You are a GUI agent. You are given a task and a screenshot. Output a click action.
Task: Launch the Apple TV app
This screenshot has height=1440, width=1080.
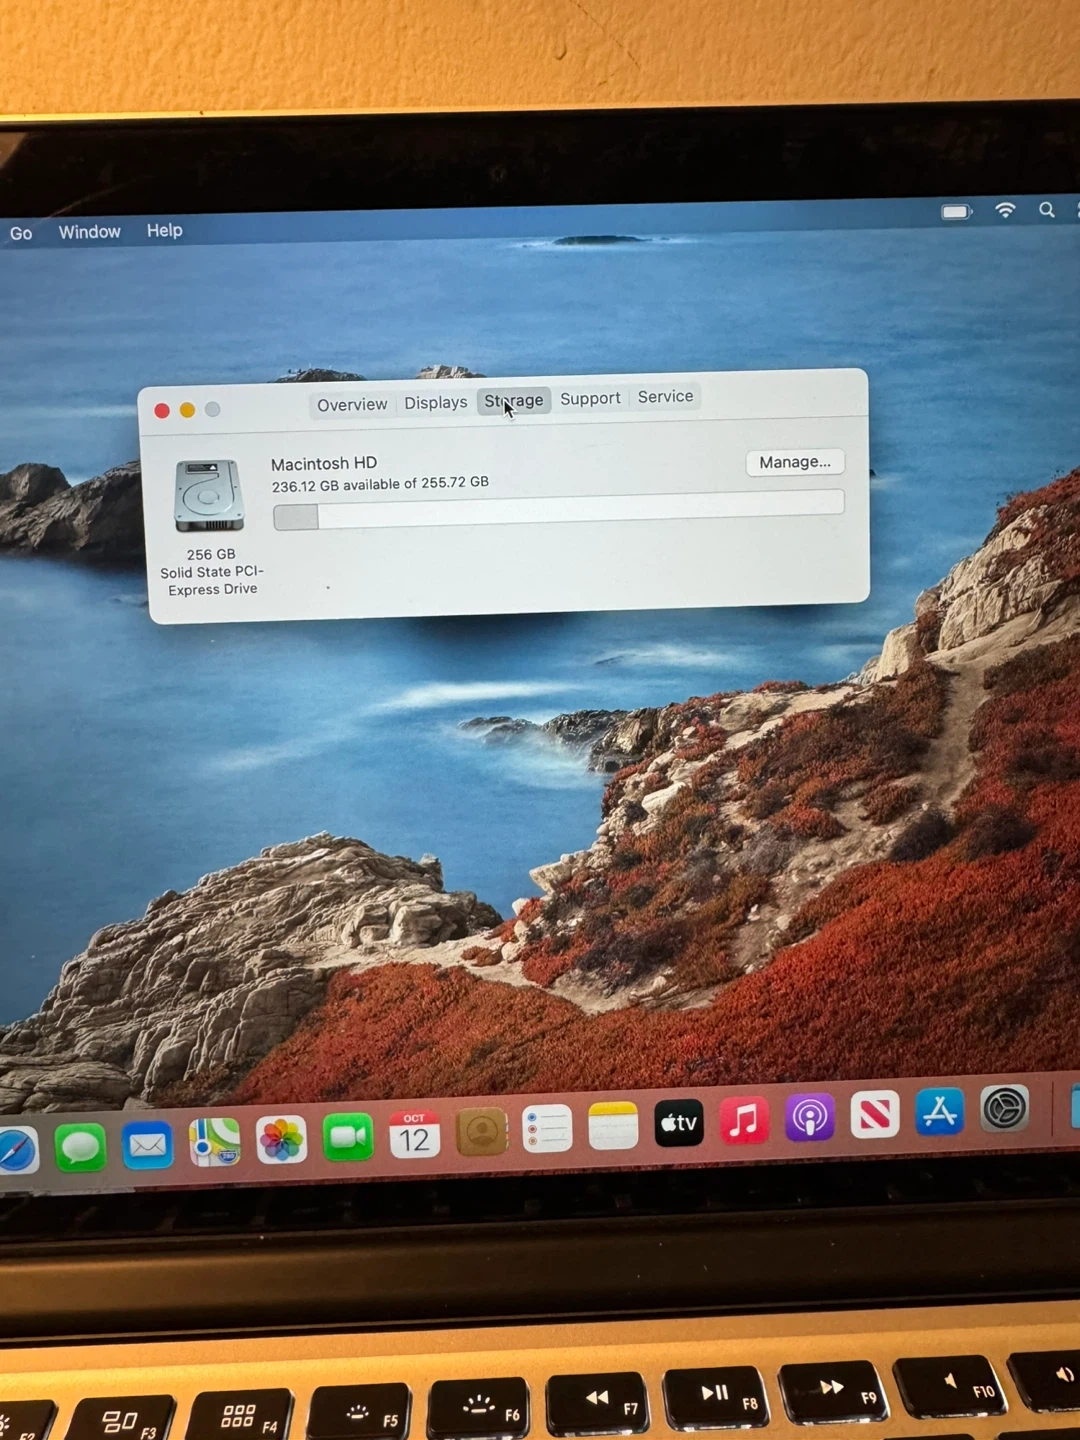[x=678, y=1123]
